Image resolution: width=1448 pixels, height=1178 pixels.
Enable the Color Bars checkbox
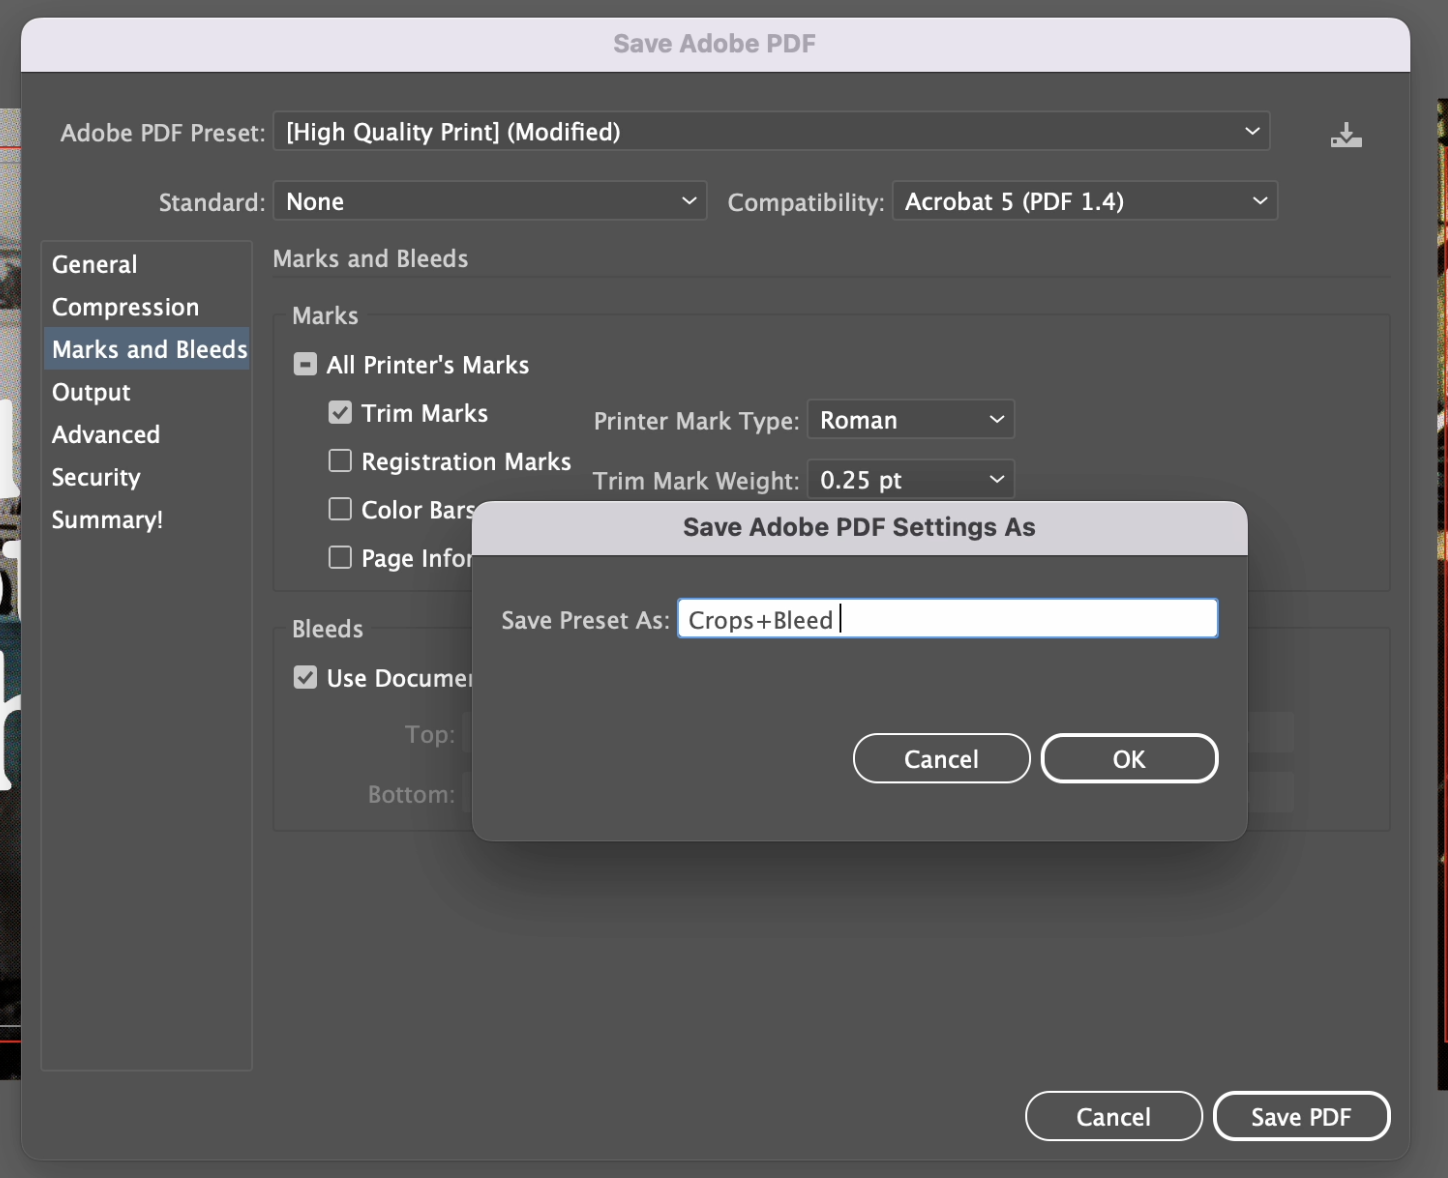pyautogui.click(x=340, y=509)
